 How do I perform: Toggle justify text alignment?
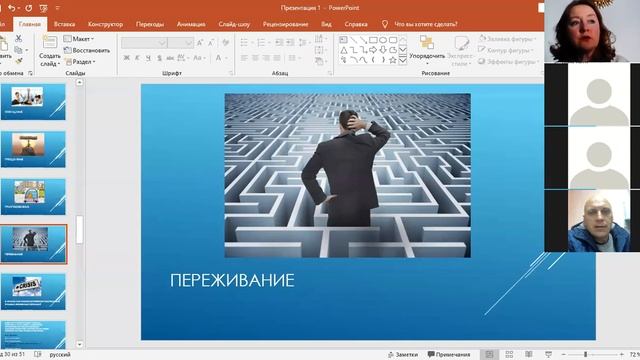tap(277, 58)
